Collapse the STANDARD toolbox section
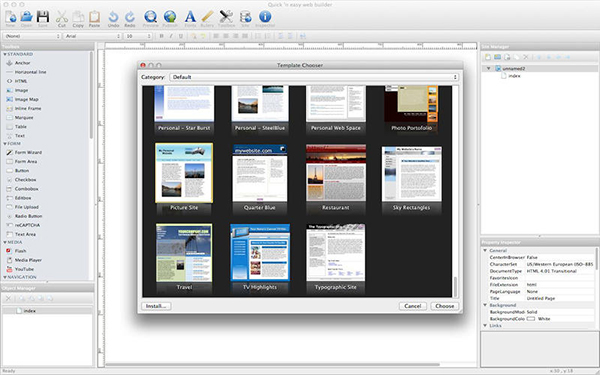 tap(5, 54)
